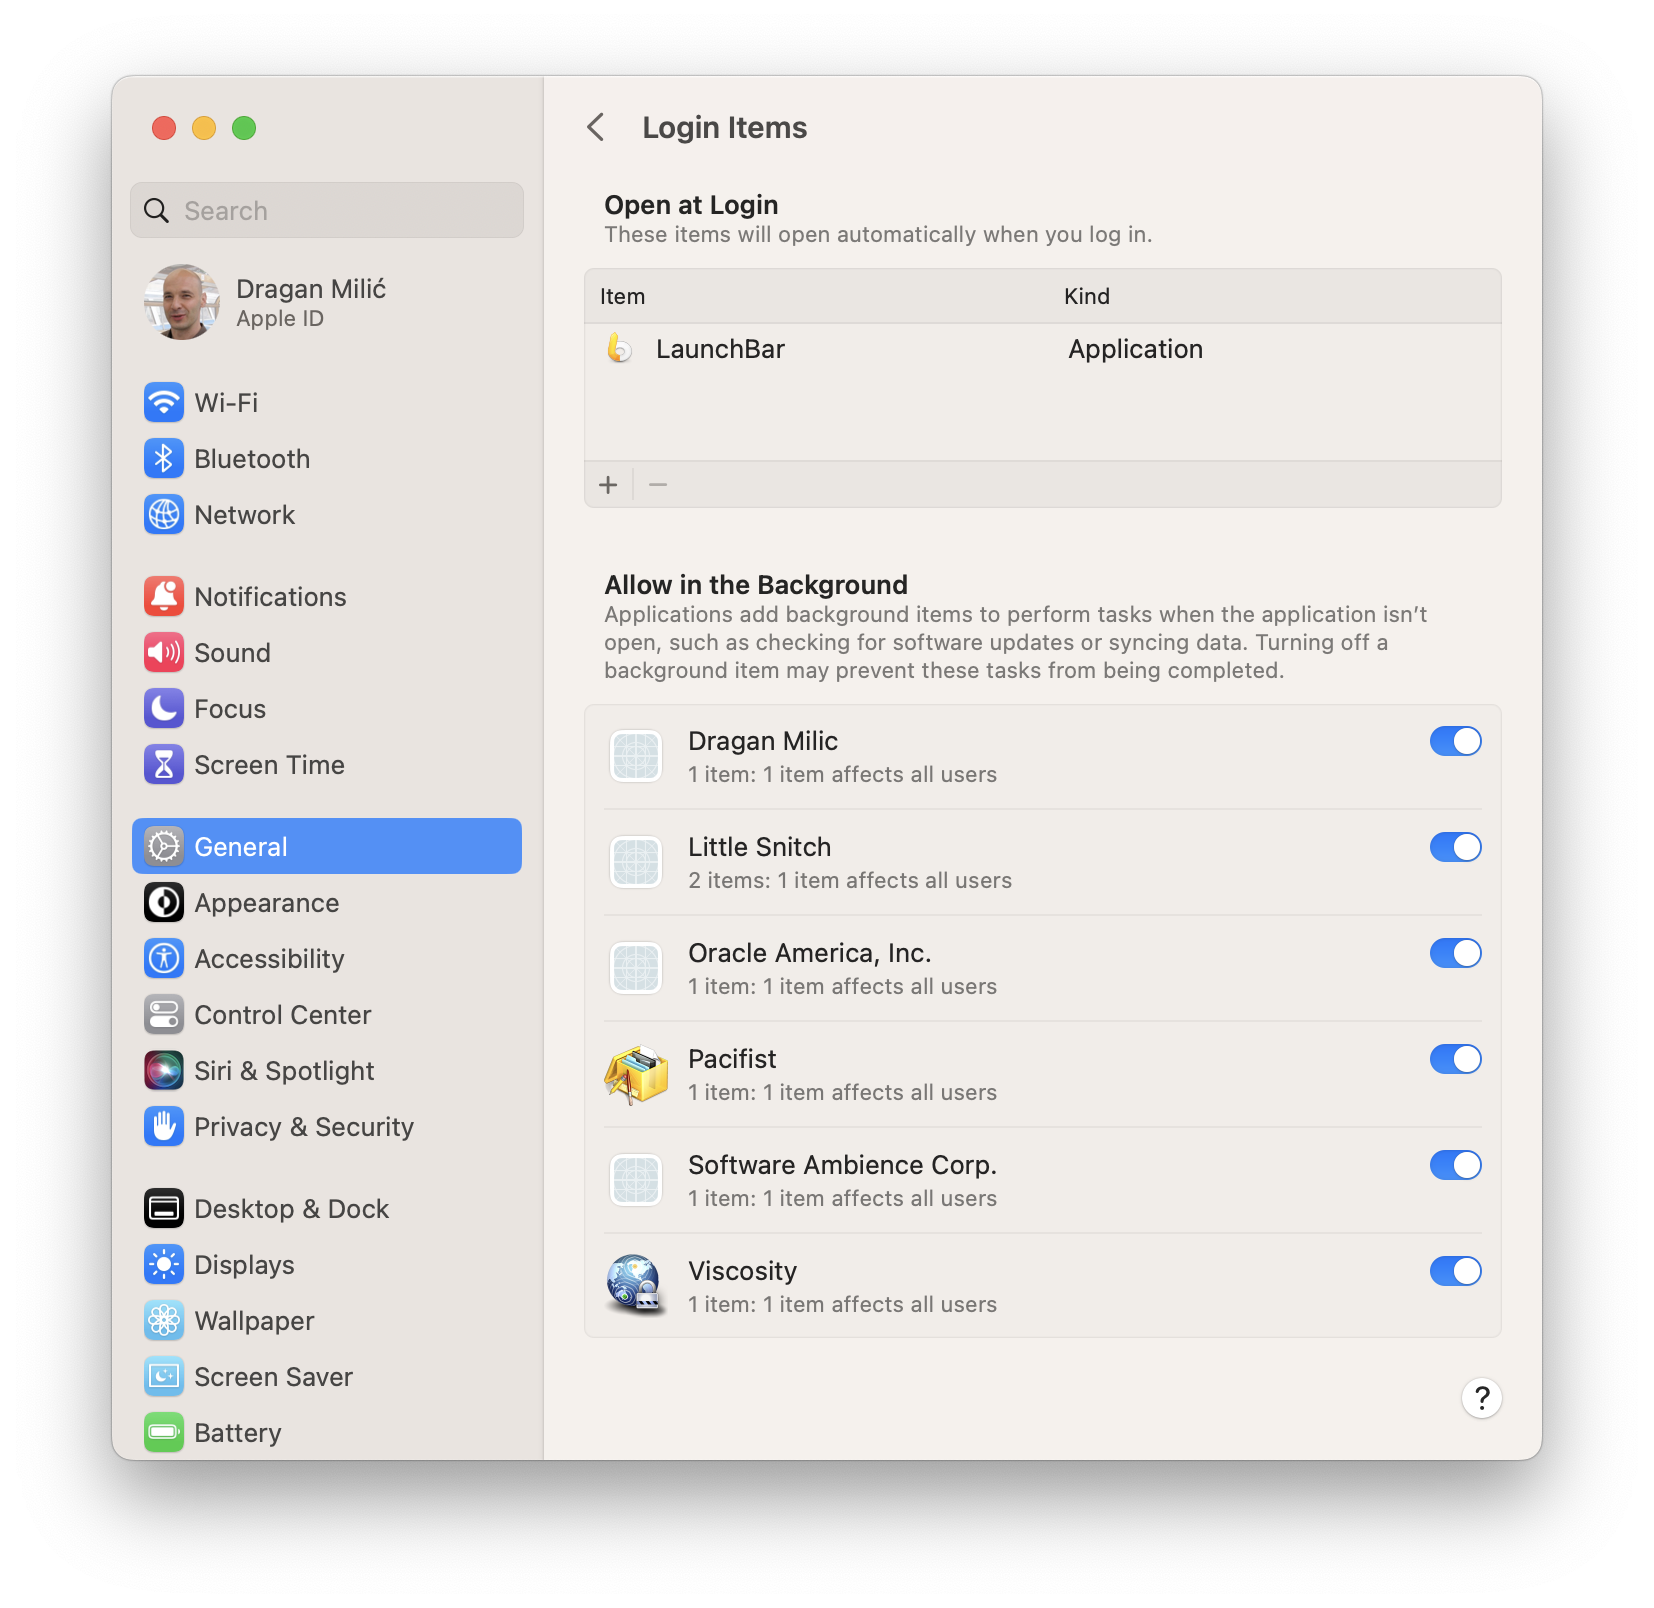Image resolution: width=1654 pixels, height=1608 pixels.
Task: Select the LaunchBar row name
Action: coord(720,349)
